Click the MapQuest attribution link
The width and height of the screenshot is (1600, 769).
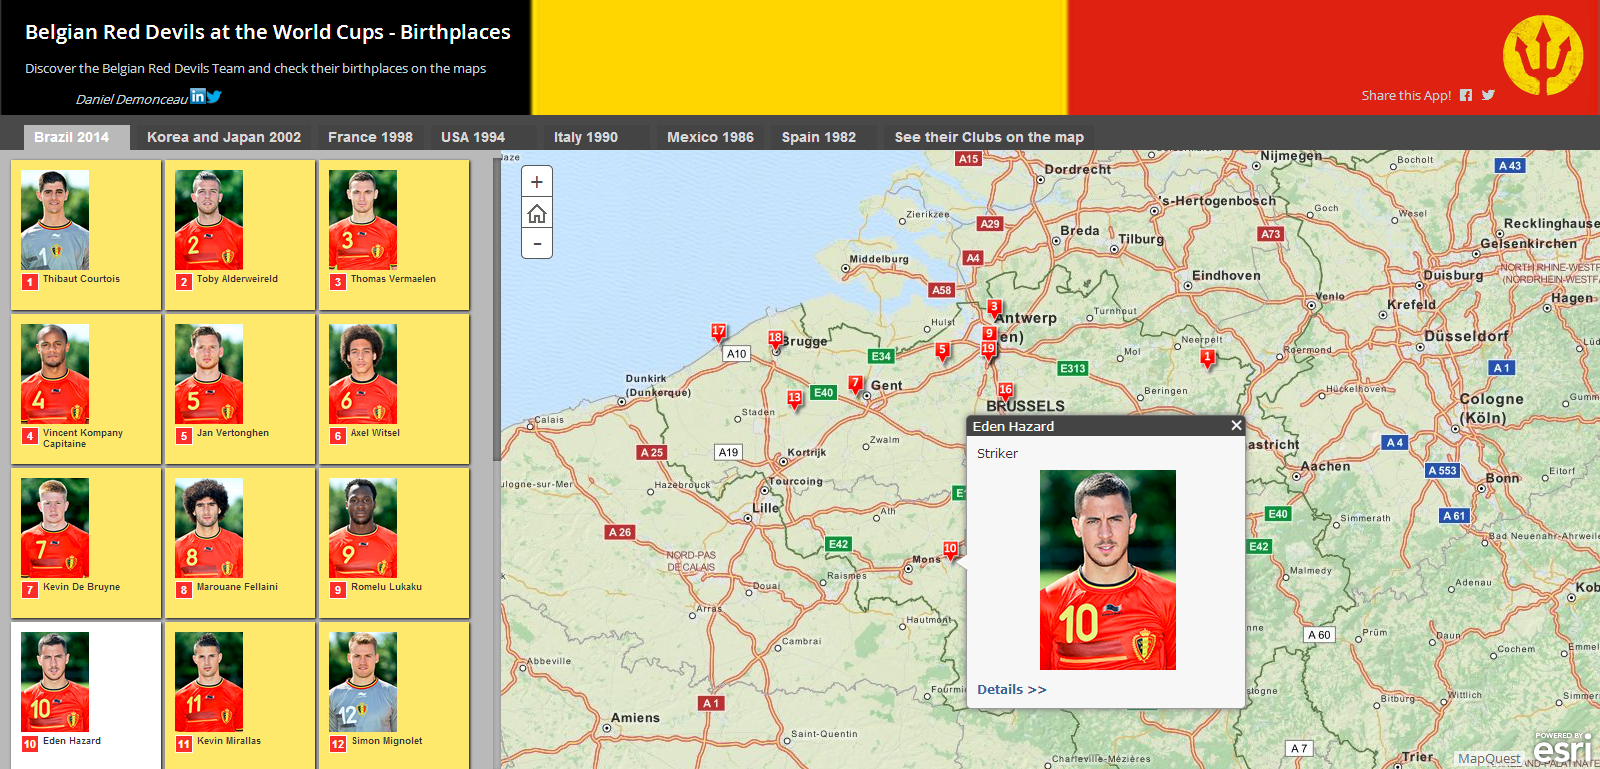pyautogui.click(x=1489, y=759)
